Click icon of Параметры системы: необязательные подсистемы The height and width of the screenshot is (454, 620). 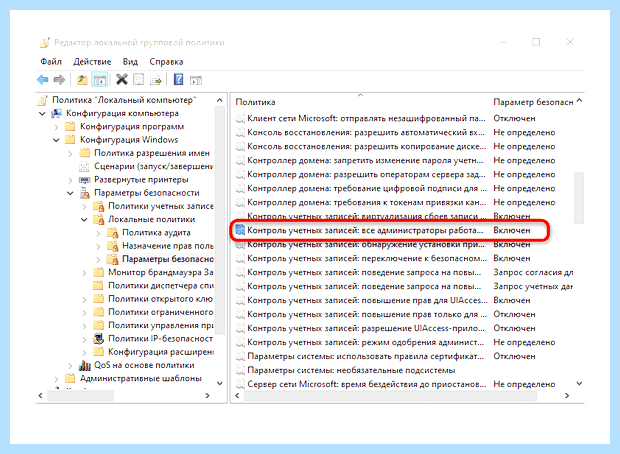(x=240, y=370)
